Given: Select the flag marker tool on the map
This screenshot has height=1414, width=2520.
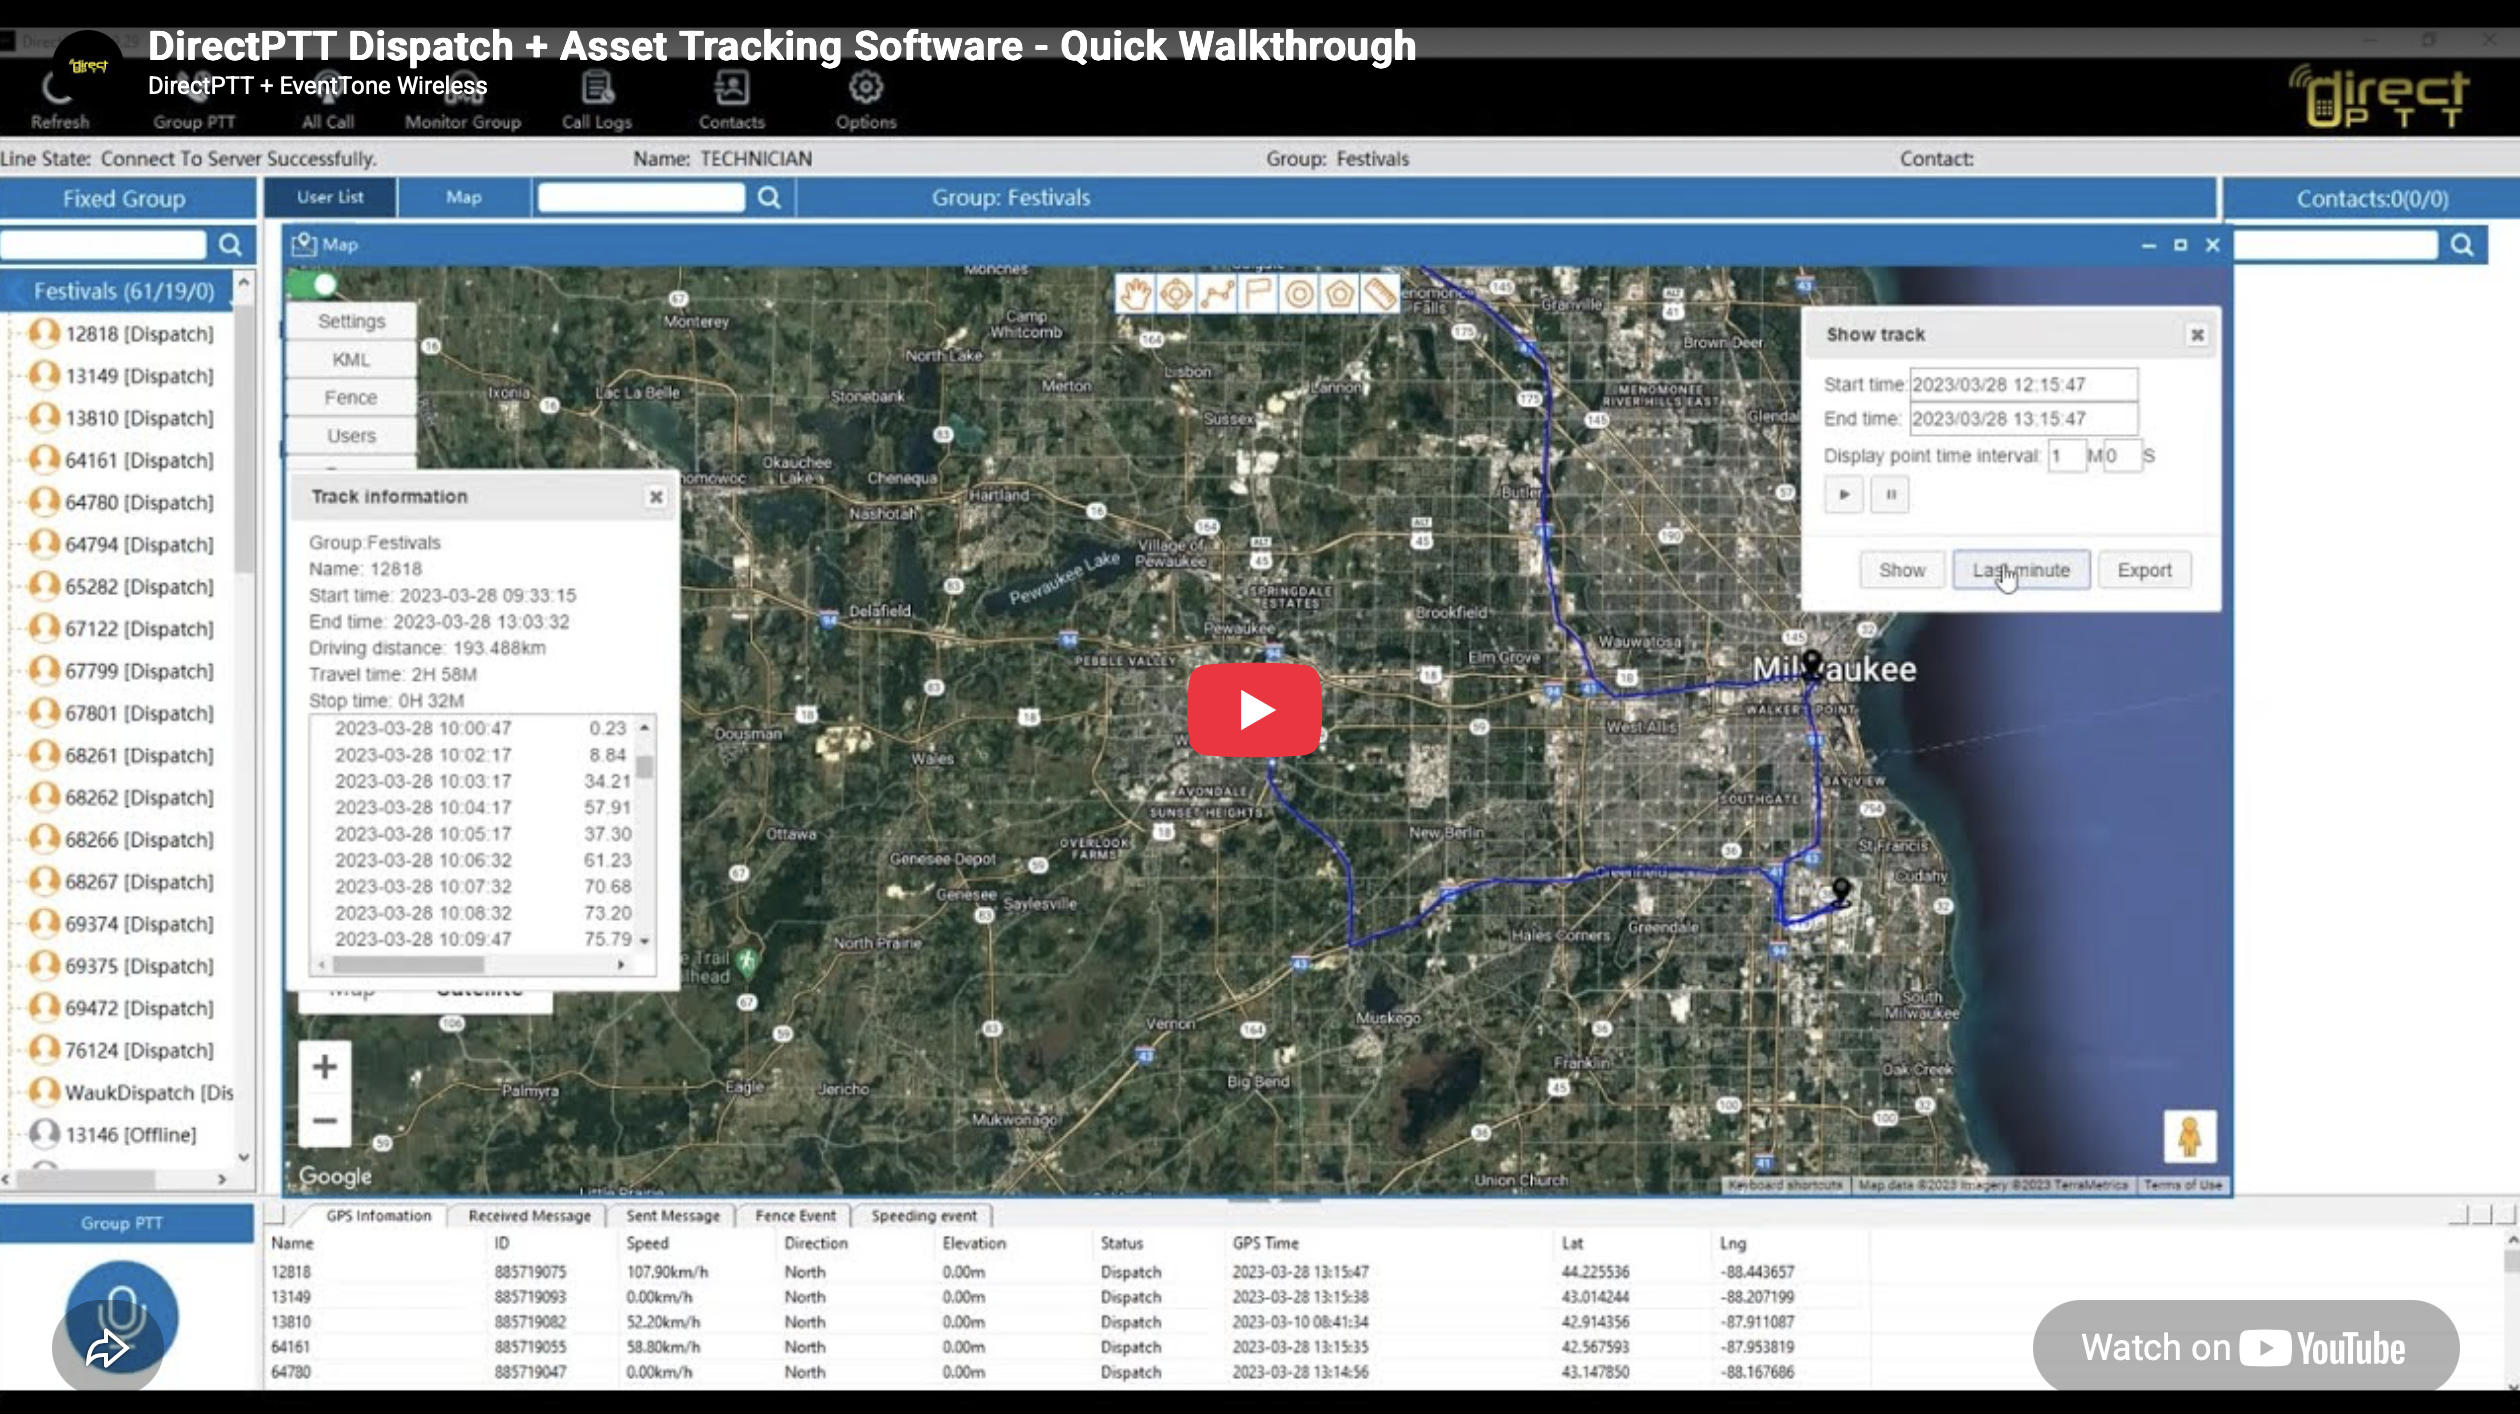Looking at the screenshot, I should point(1258,294).
